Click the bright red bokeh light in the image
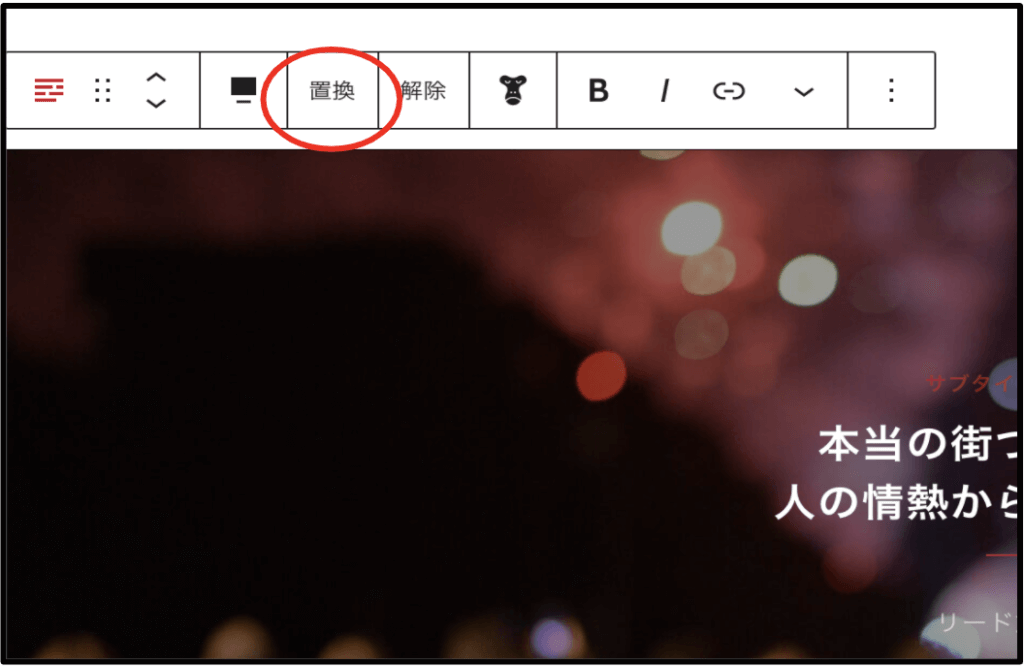Screen dimensions: 1024x667 pyautogui.click(x=601, y=376)
